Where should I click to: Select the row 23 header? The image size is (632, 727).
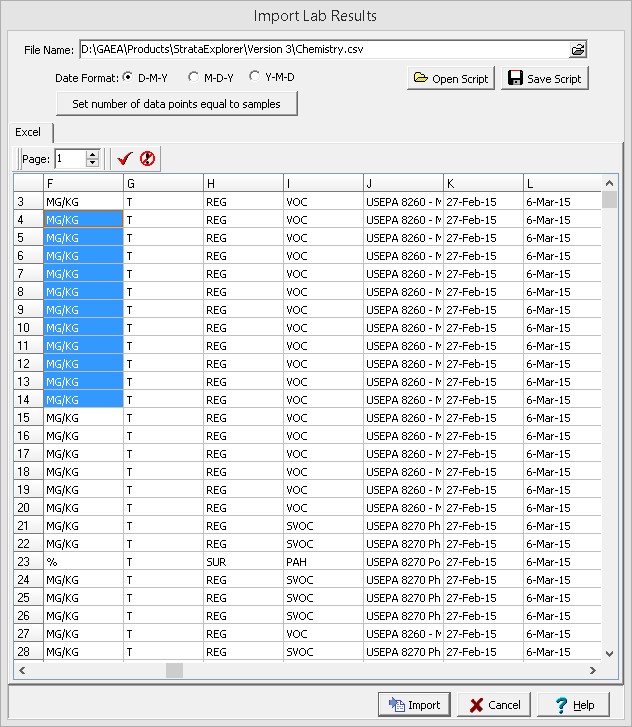[x=28, y=562]
